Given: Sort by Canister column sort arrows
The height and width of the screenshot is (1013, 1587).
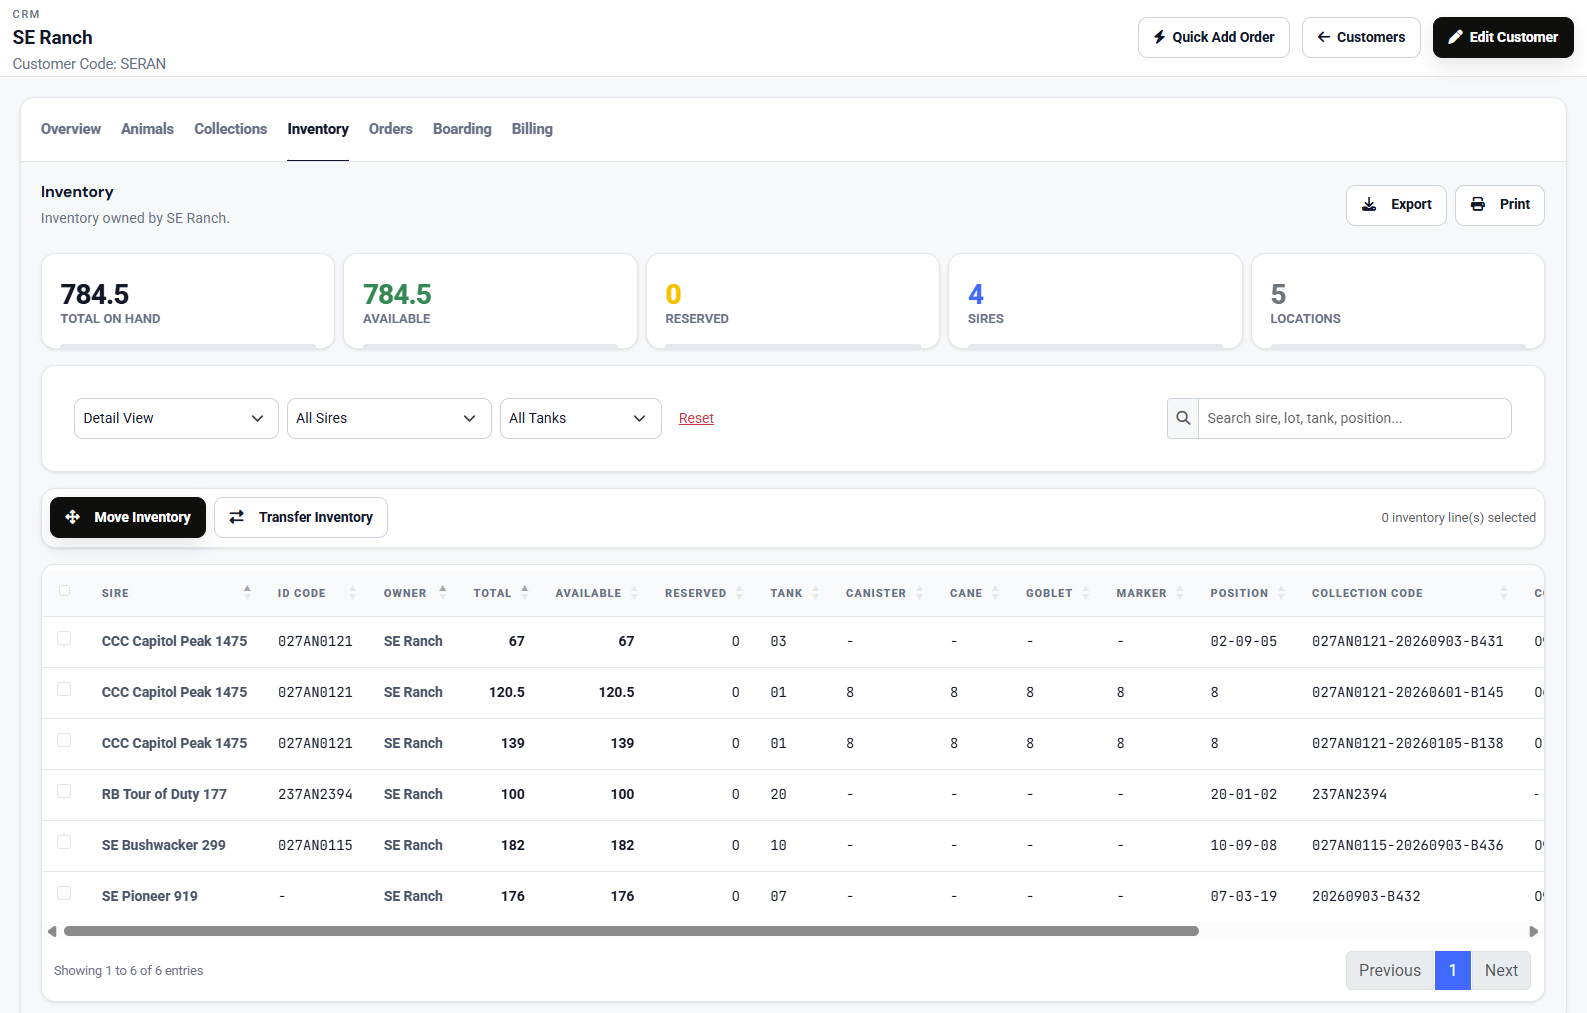Looking at the screenshot, I should click(x=920, y=592).
